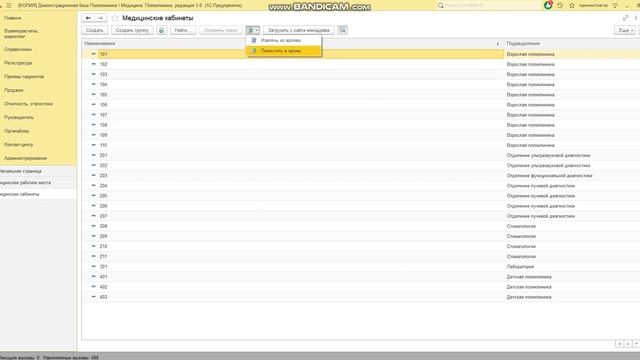Click the Создать button
Screen dimensions: 640x360
pos(95,30)
